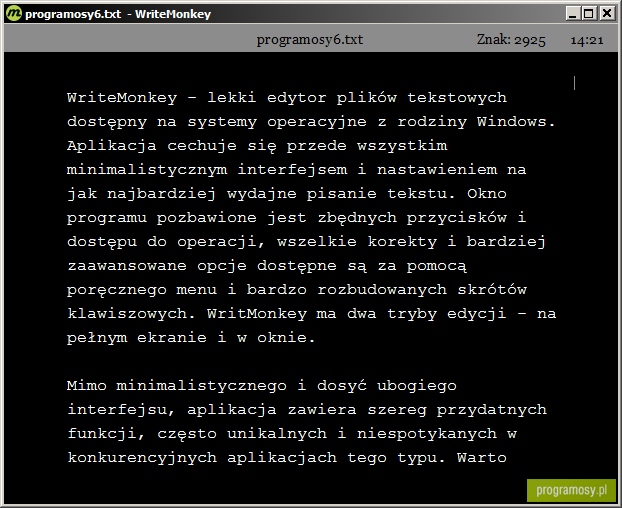Click the word 'Mimo' starting second paragraph
The height and width of the screenshot is (508, 622).
tap(86, 386)
